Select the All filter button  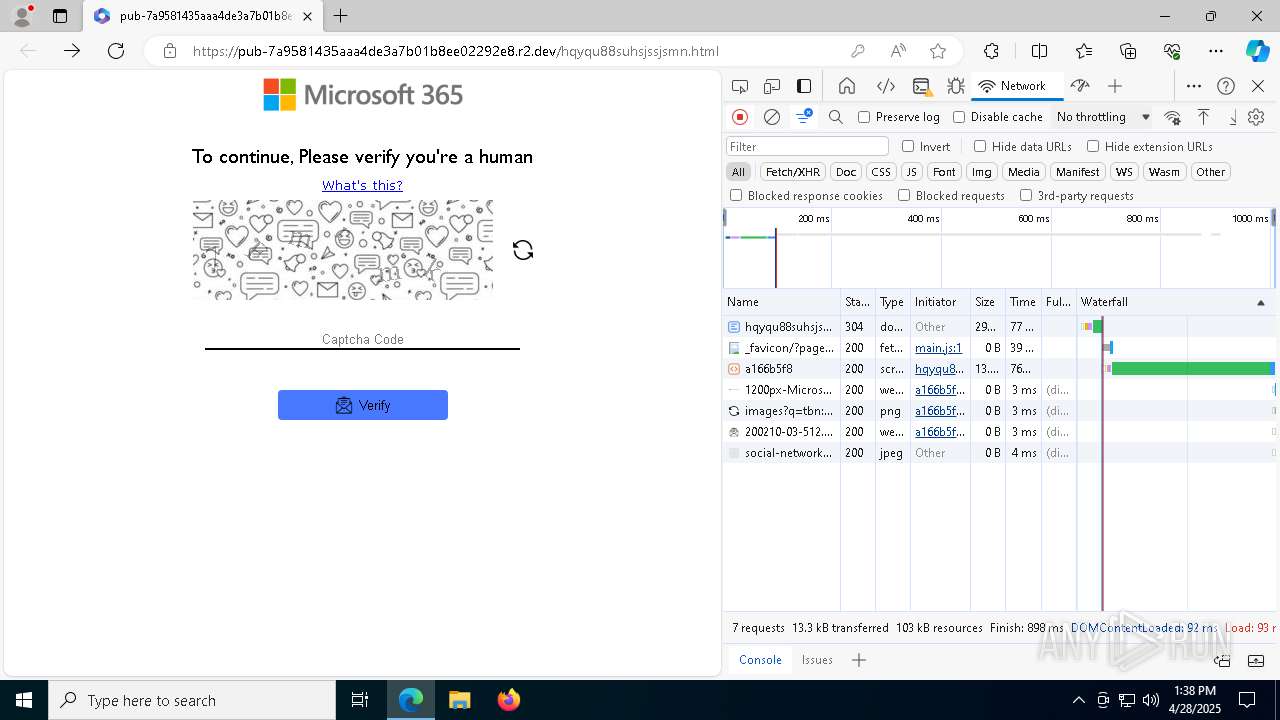pos(738,172)
